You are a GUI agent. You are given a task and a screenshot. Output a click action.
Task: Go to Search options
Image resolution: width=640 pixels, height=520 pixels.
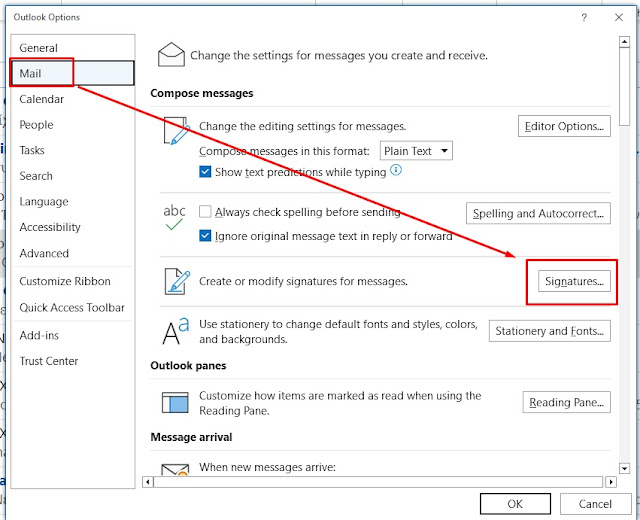pyautogui.click(x=73, y=176)
